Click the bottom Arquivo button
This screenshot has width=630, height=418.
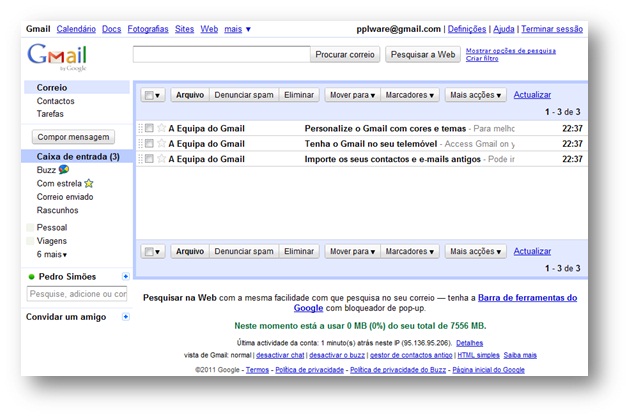pyautogui.click(x=190, y=252)
